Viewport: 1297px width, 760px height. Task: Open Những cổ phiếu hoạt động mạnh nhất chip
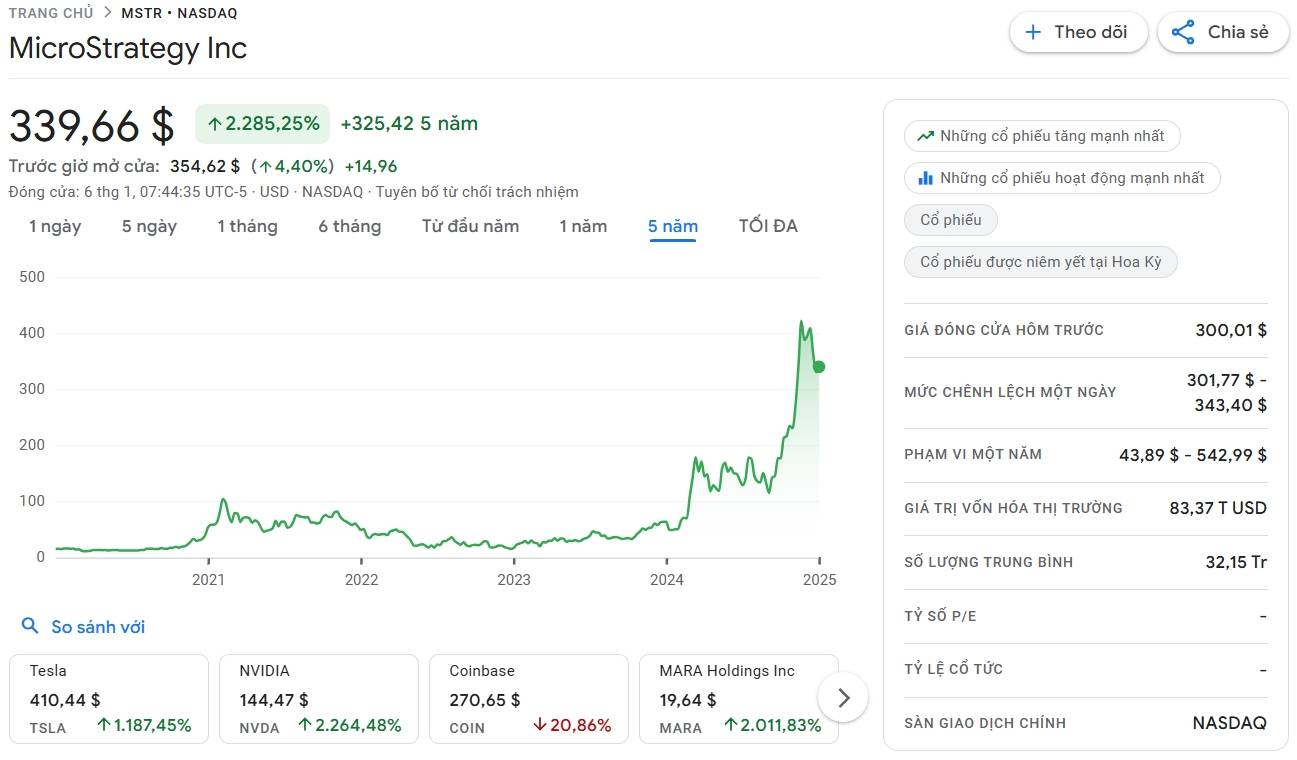click(x=1062, y=178)
